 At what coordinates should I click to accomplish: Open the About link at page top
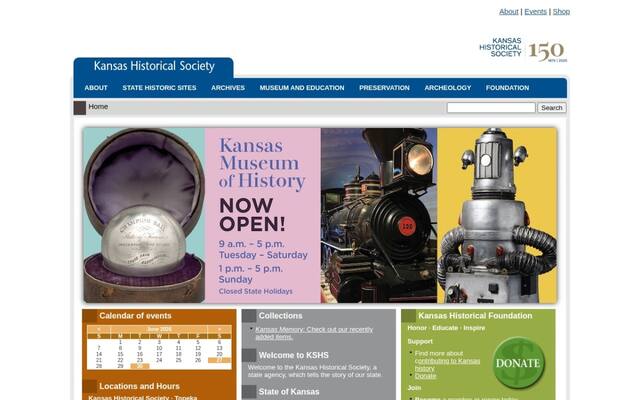coord(509,11)
